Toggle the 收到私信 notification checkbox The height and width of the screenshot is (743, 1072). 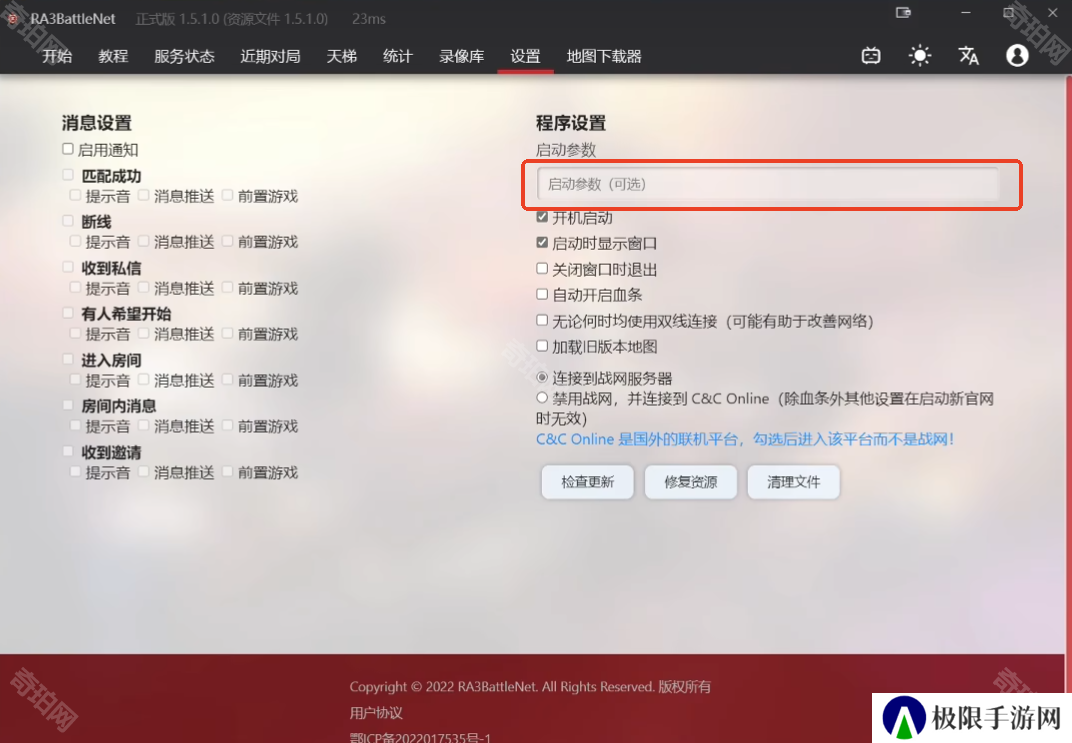click(68, 267)
